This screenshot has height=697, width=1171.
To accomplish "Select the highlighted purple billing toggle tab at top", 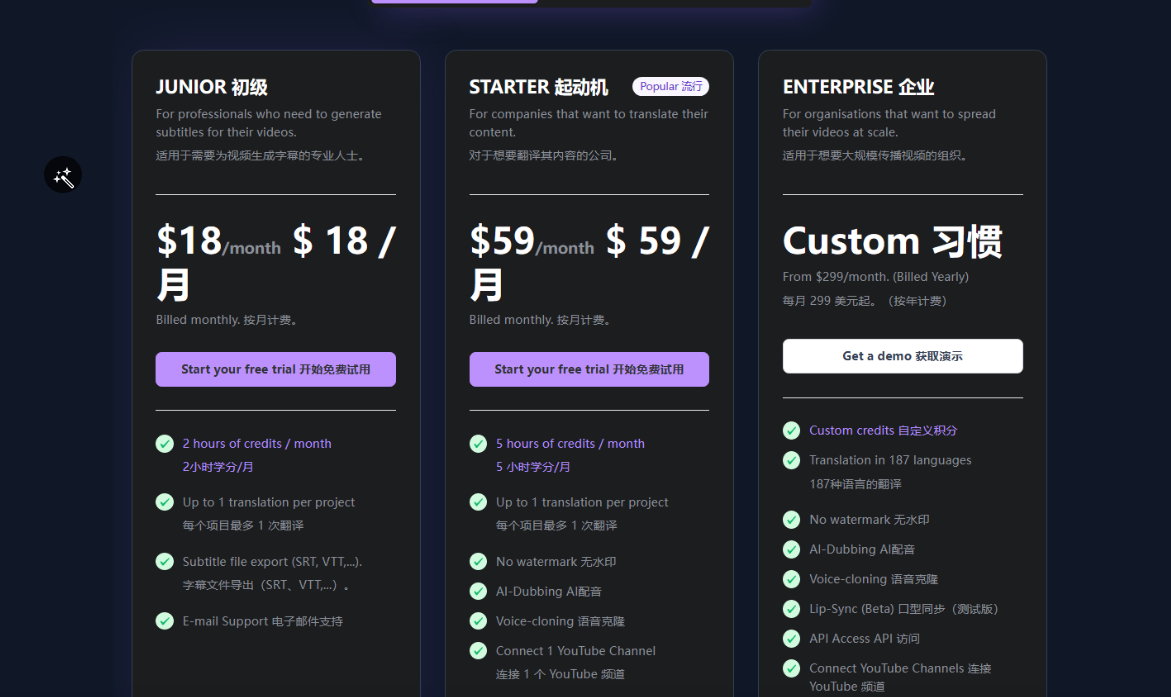I will [454, 1].
